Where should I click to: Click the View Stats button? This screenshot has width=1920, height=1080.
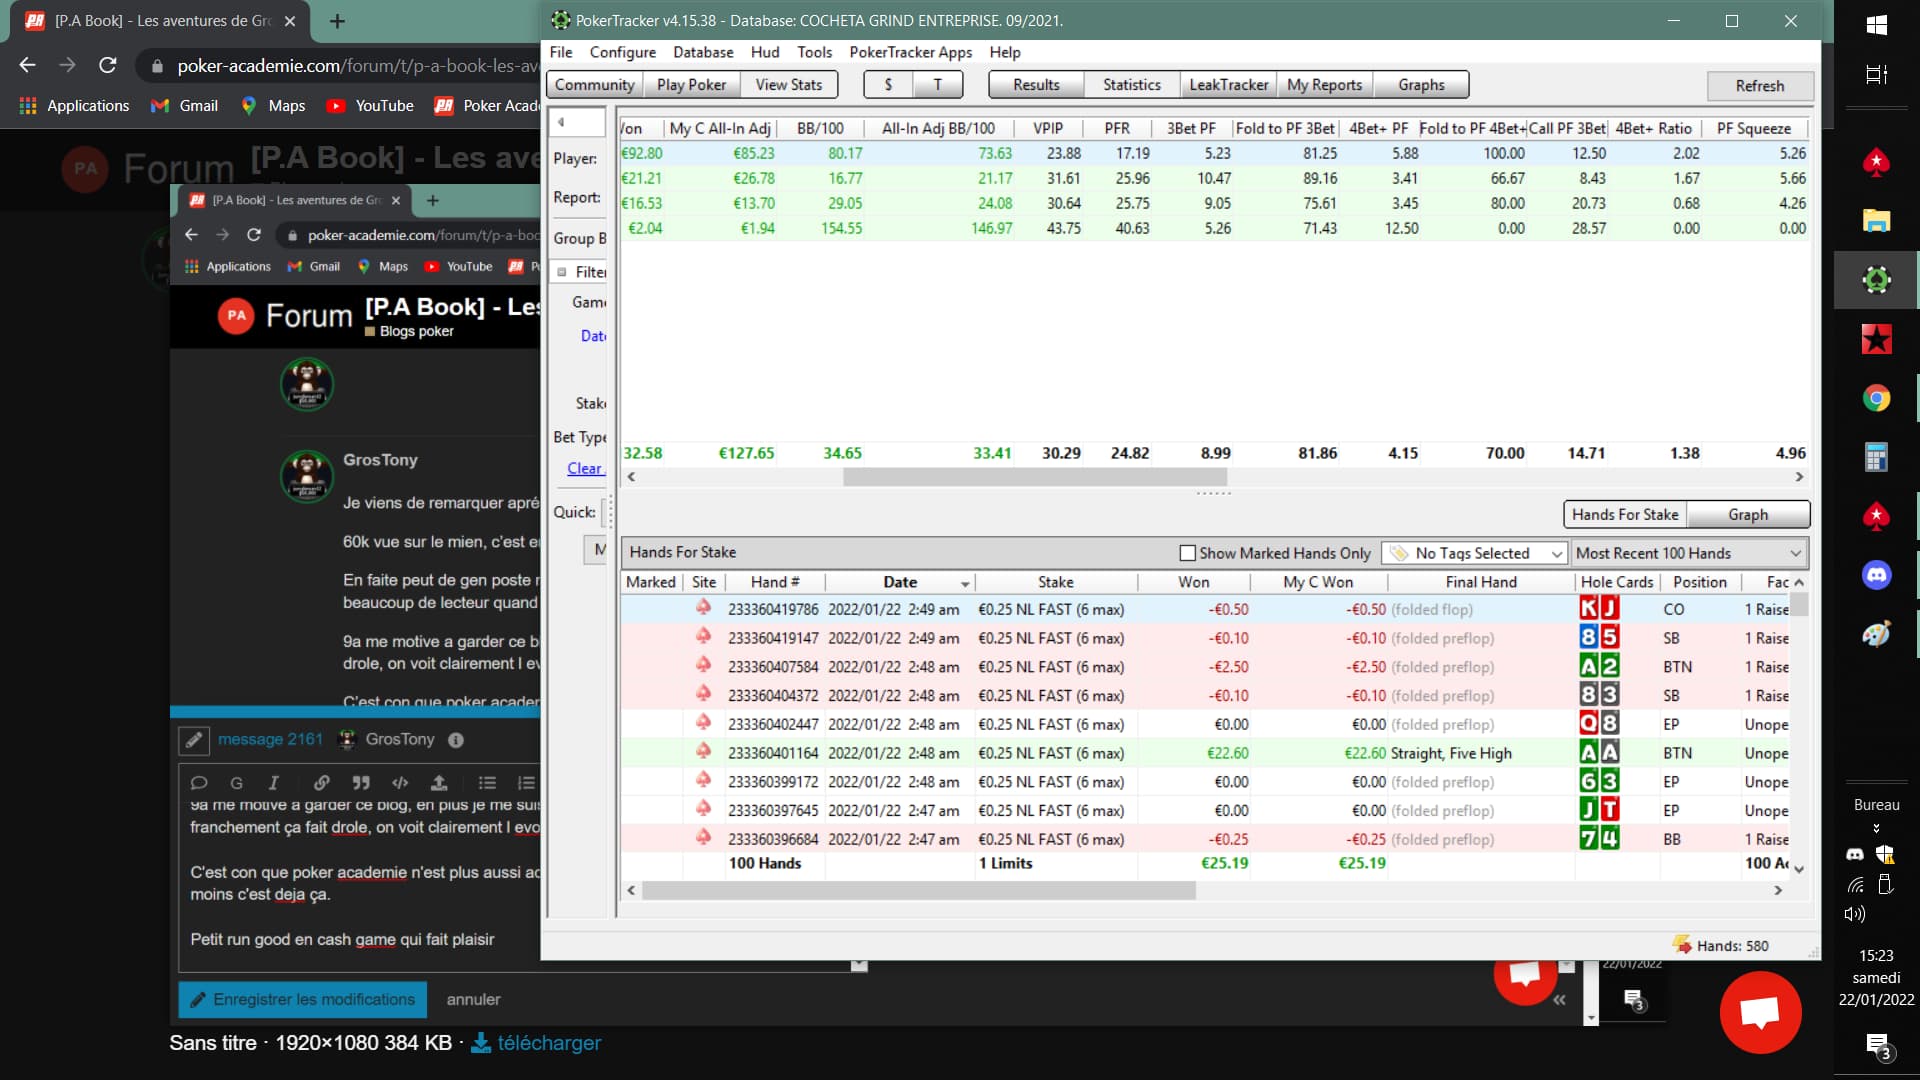click(789, 85)
